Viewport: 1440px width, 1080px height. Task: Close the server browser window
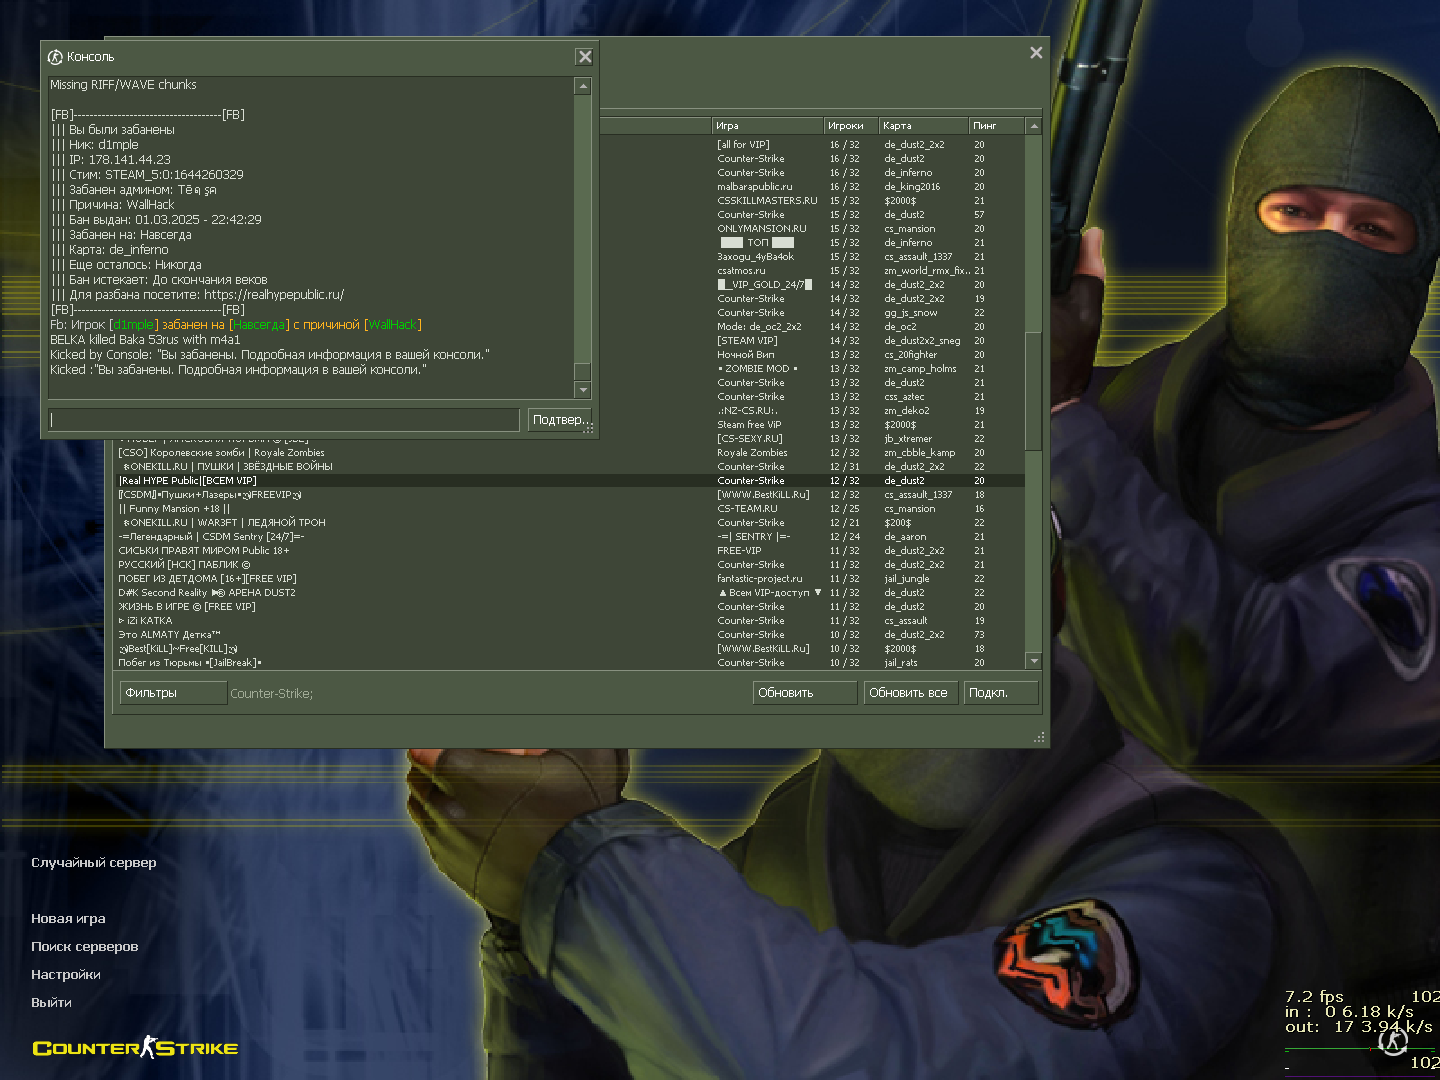(1036, 53)
